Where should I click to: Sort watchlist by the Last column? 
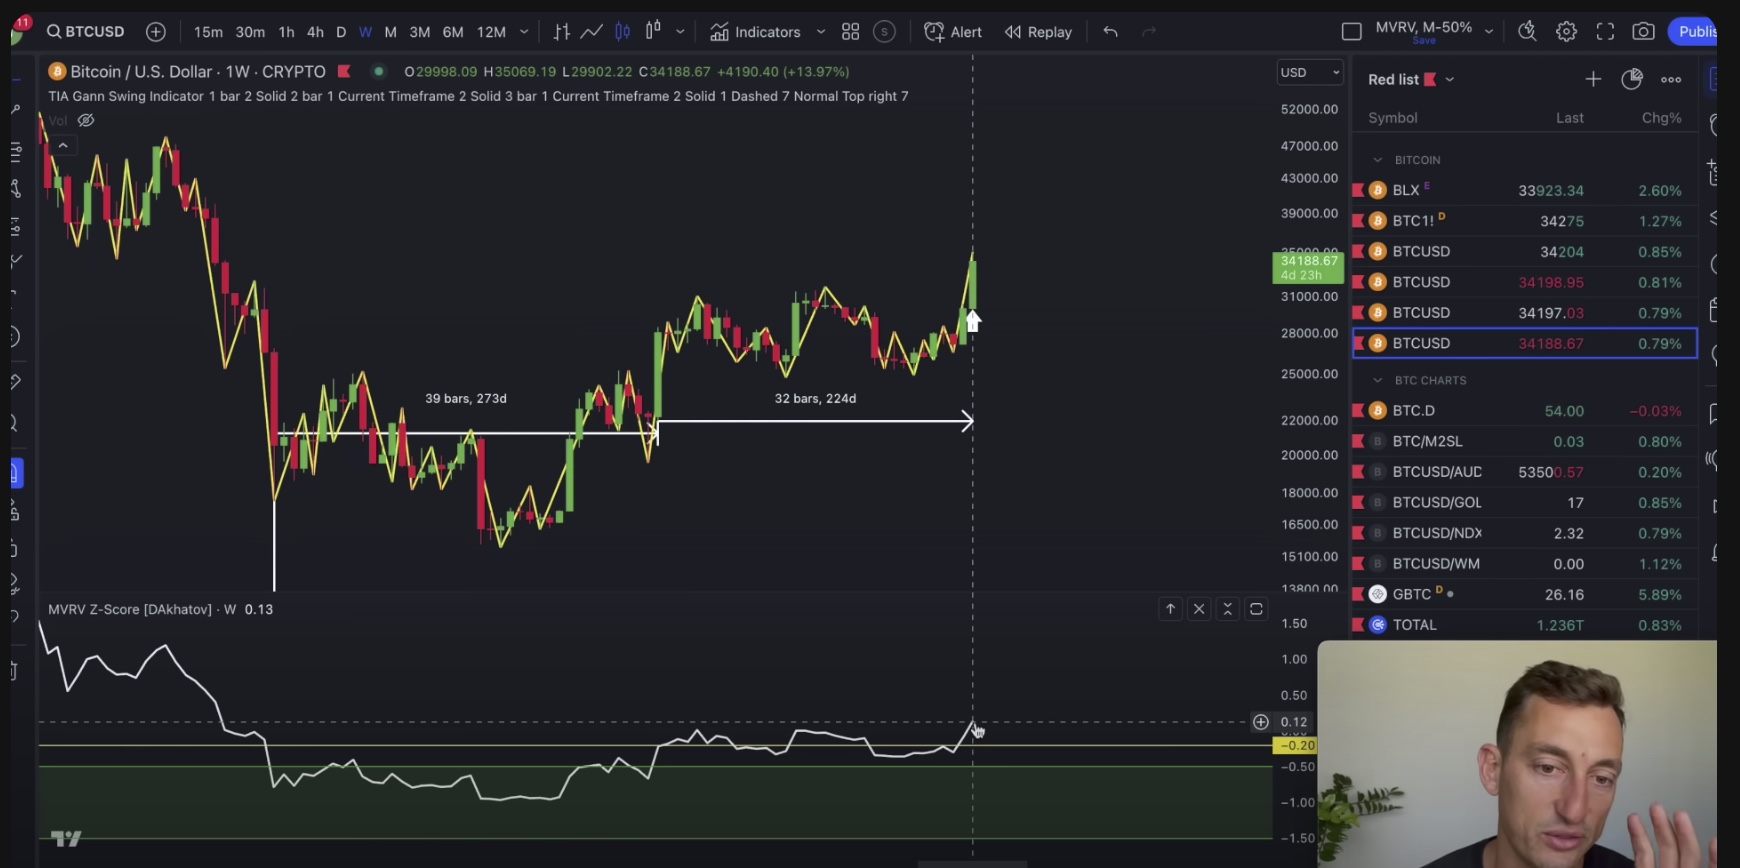pos(1569,118)
